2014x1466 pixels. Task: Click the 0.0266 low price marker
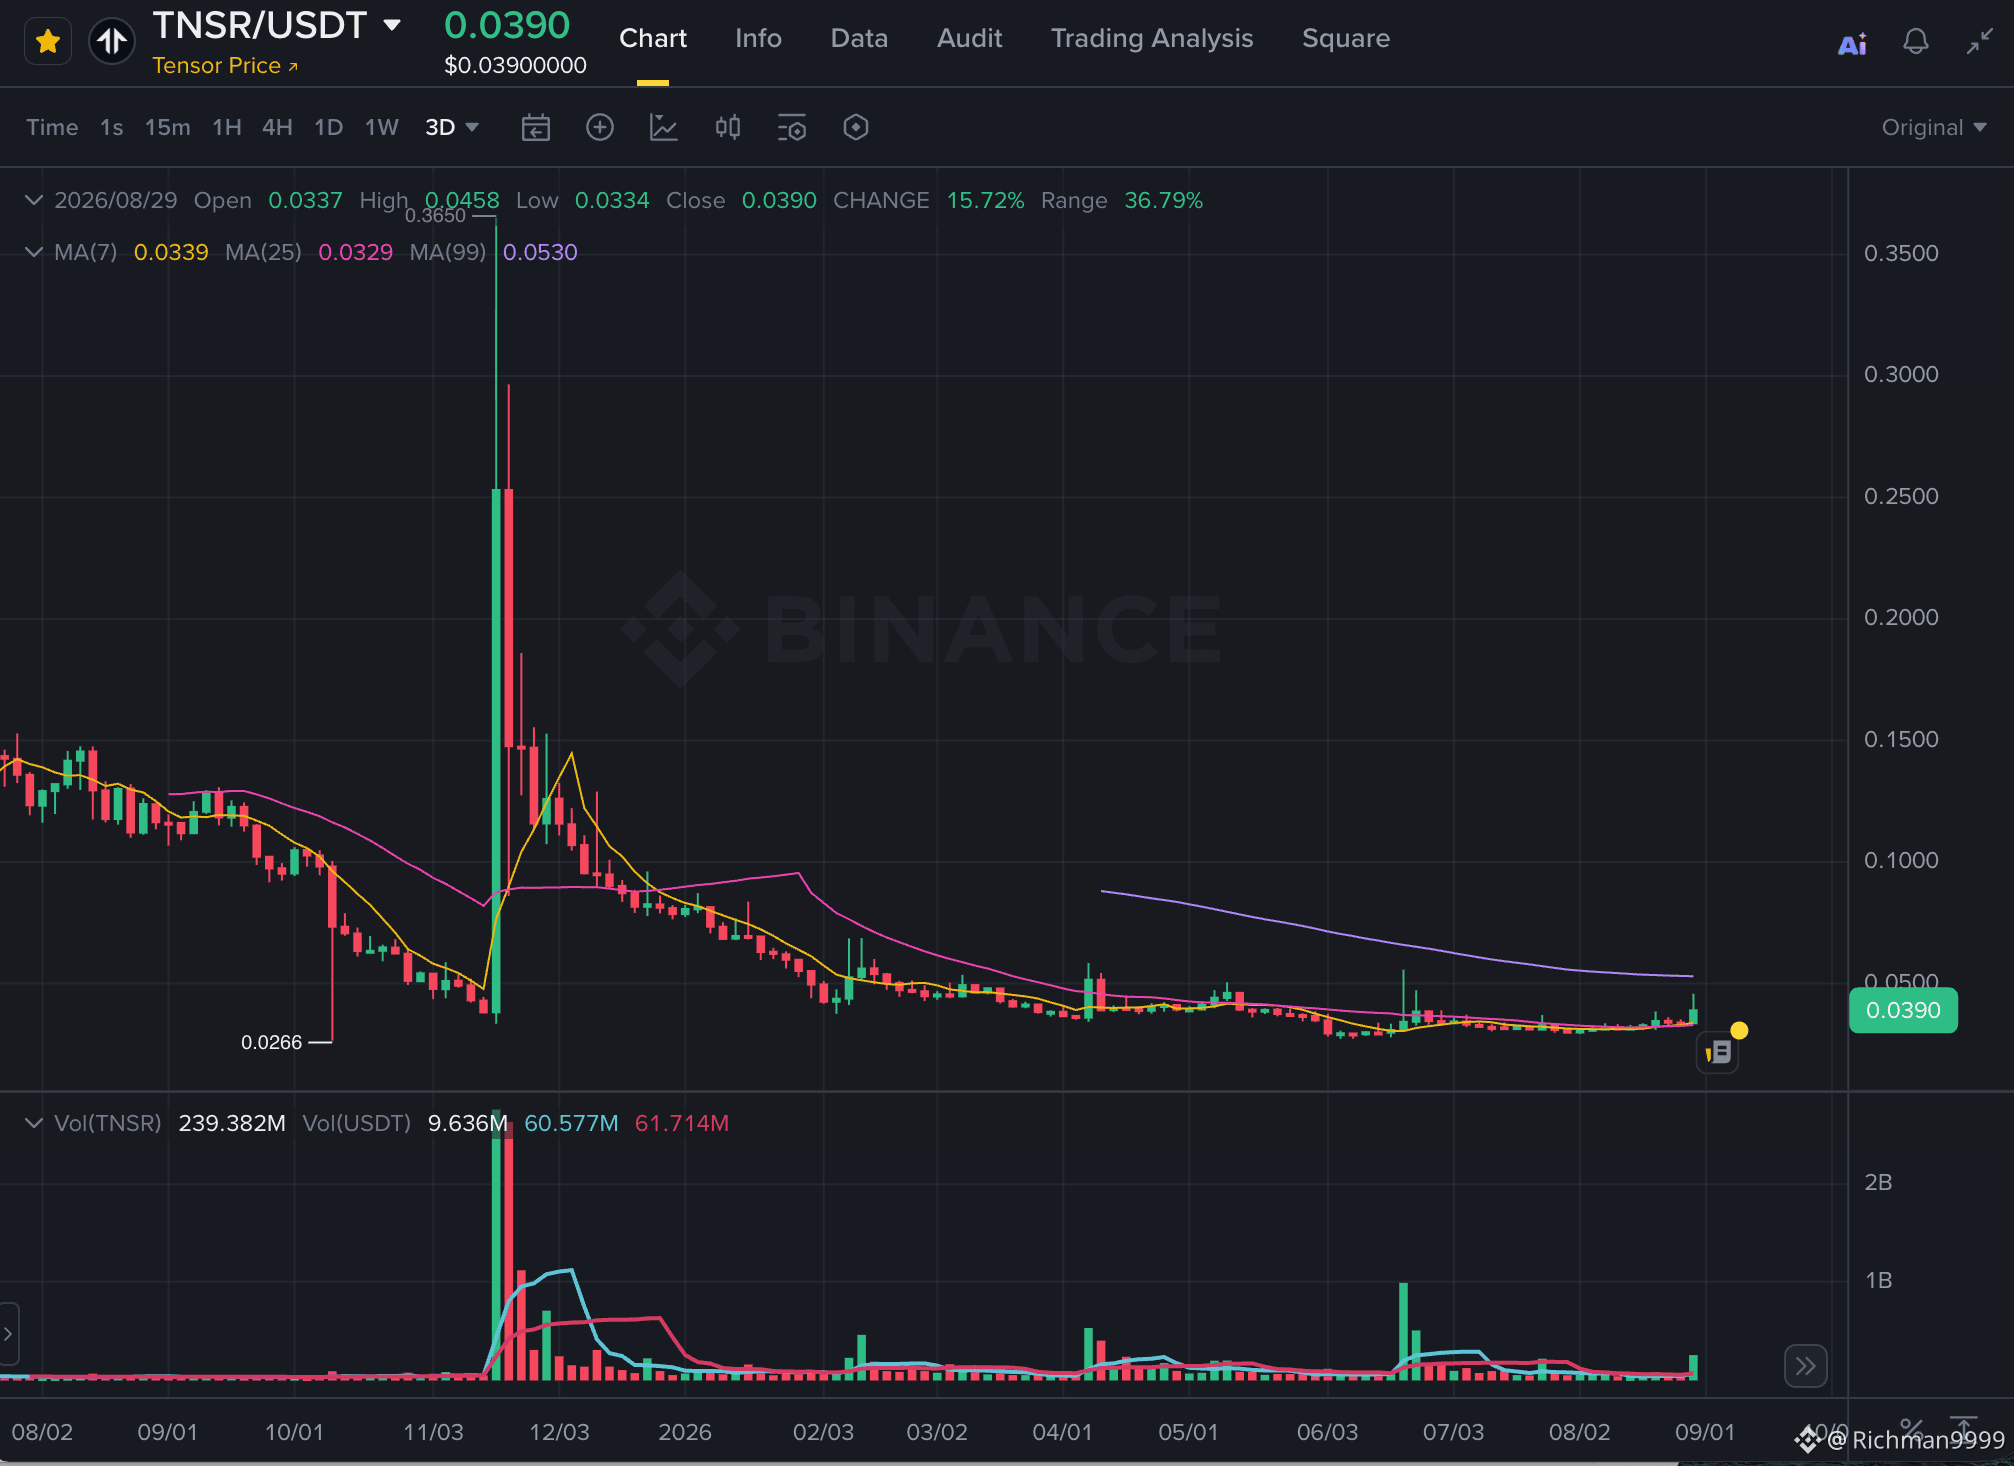[271, 1042]
